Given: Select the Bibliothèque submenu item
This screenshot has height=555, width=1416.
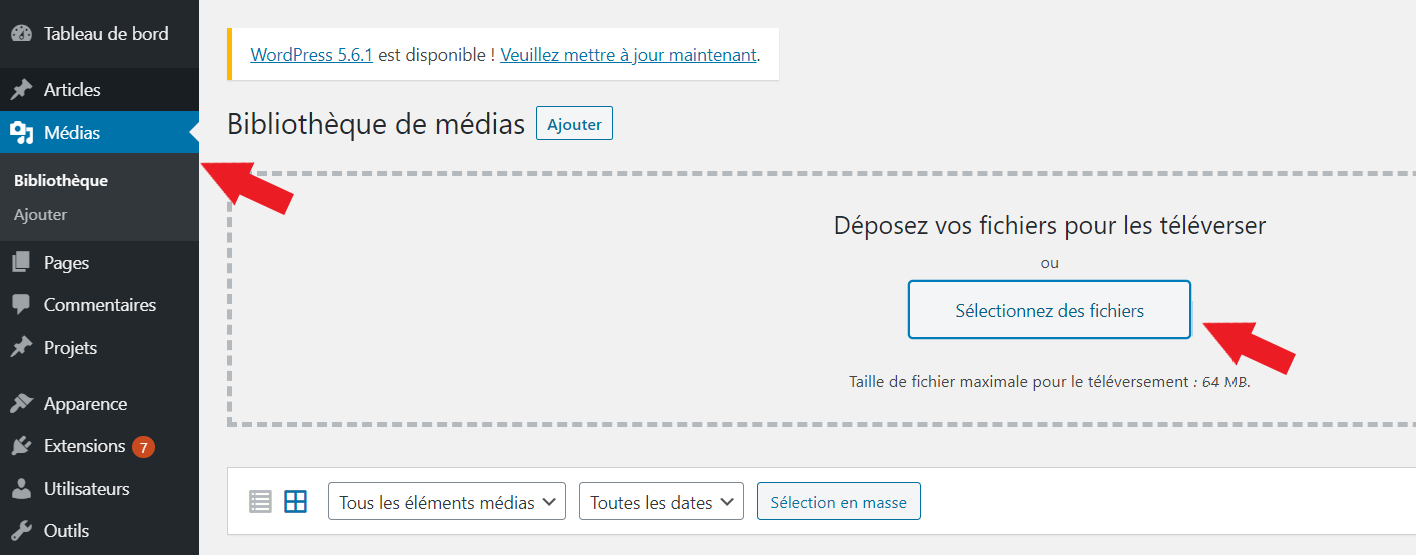Looking at the screenshot, I should (61, 181).
